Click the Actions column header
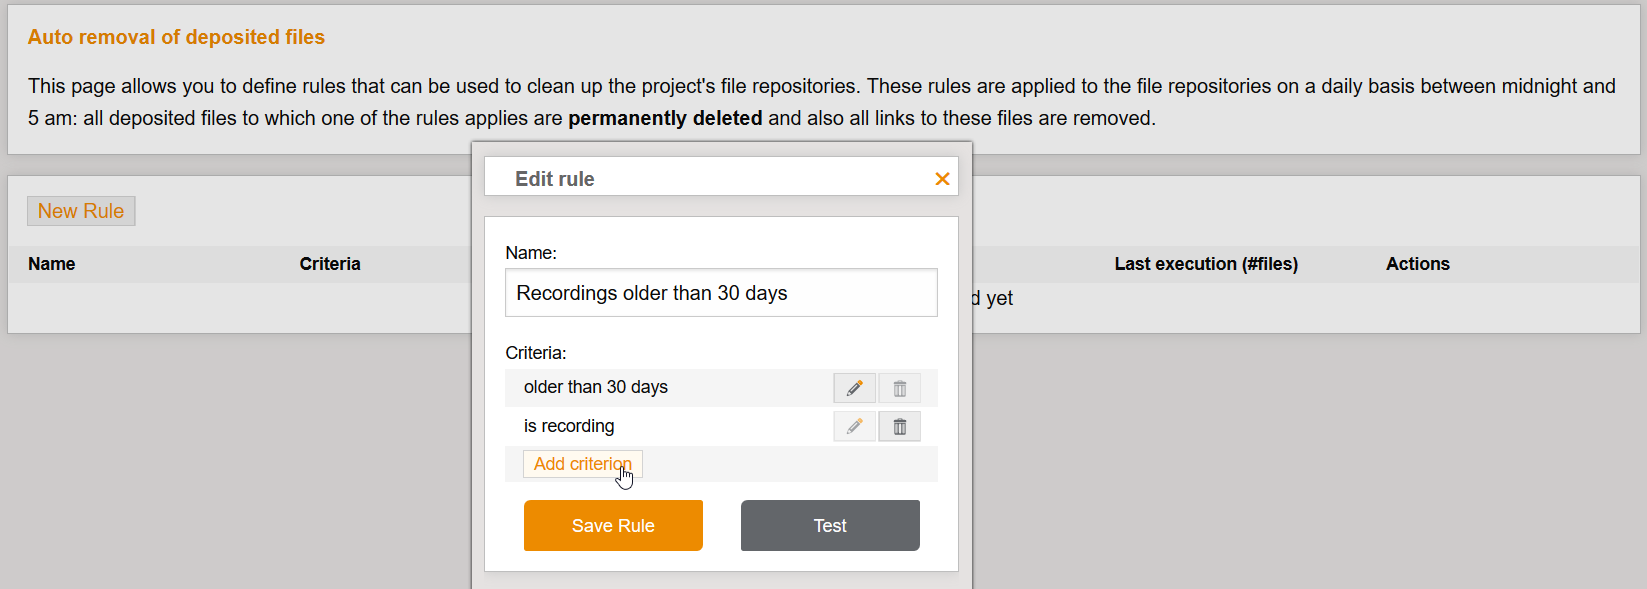1647x589 pixels. [1417, 263]
